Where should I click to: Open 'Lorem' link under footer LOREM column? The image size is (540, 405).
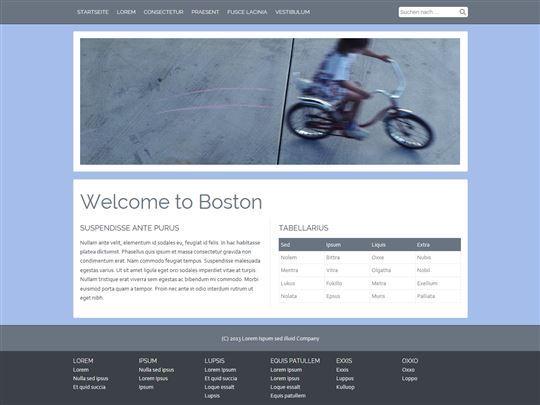[81, 370]
